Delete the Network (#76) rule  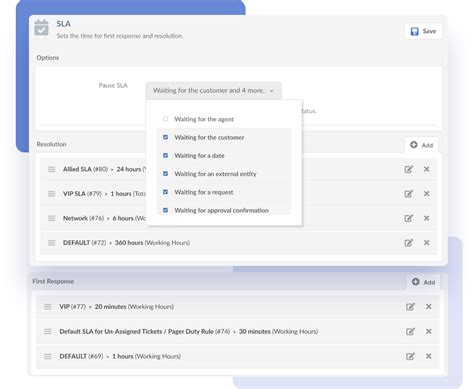(426, 218)
